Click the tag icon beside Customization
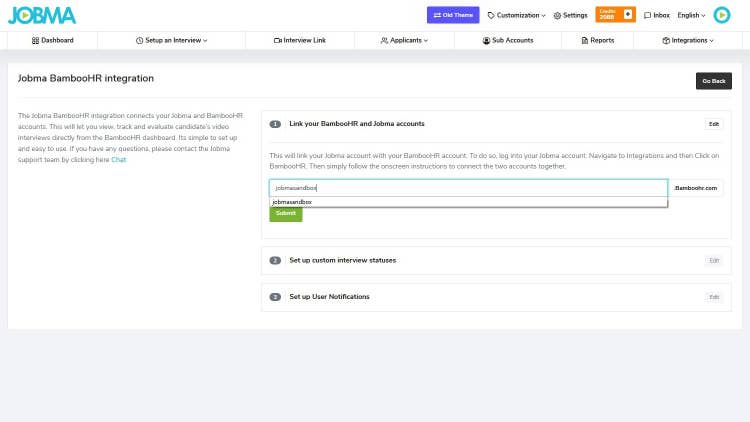Screen dimensions: 750x422 (491, 16)
